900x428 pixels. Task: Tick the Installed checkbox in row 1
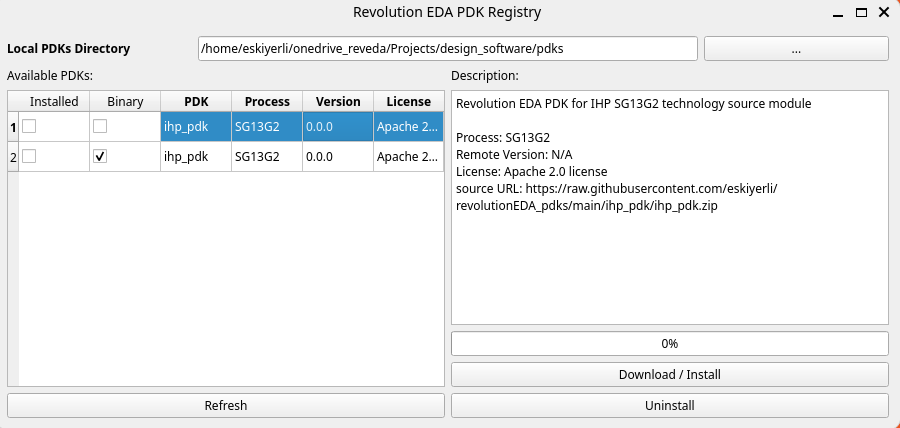29,126
